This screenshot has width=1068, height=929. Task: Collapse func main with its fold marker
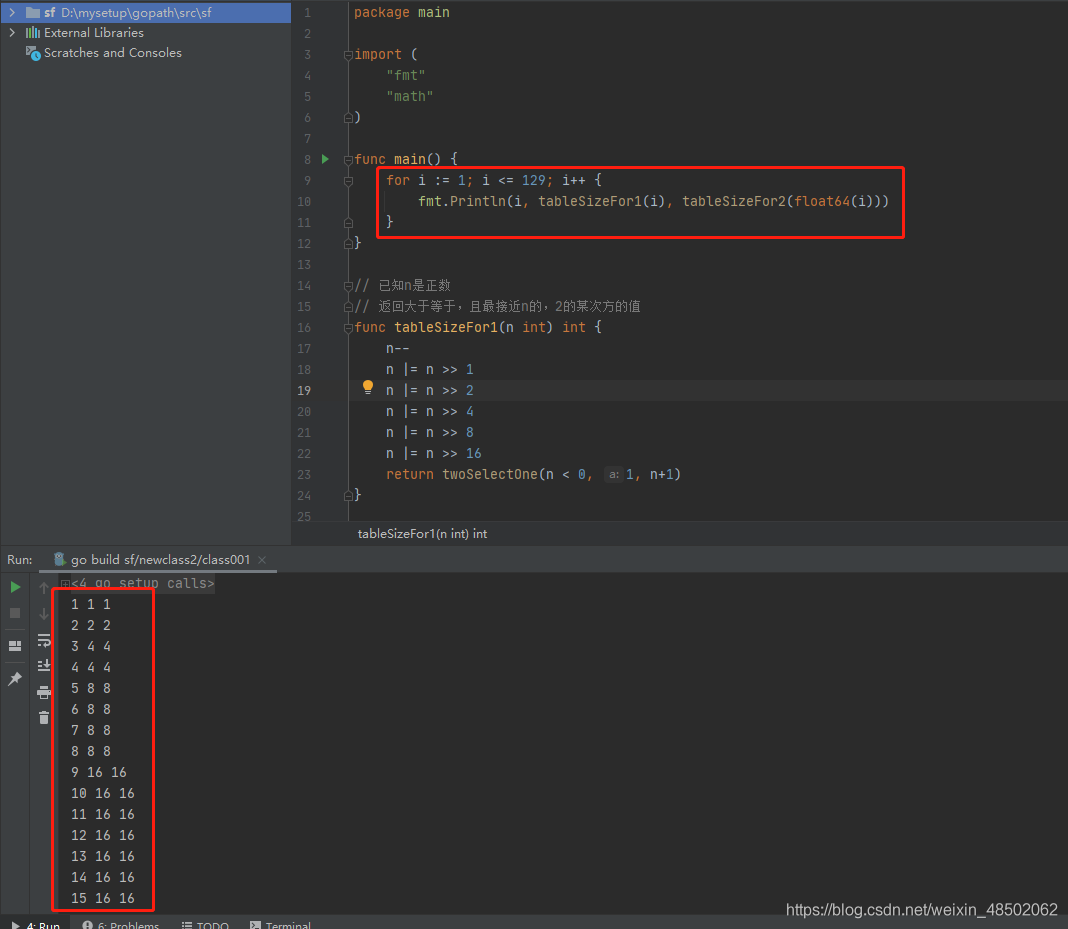pos(348,159)
